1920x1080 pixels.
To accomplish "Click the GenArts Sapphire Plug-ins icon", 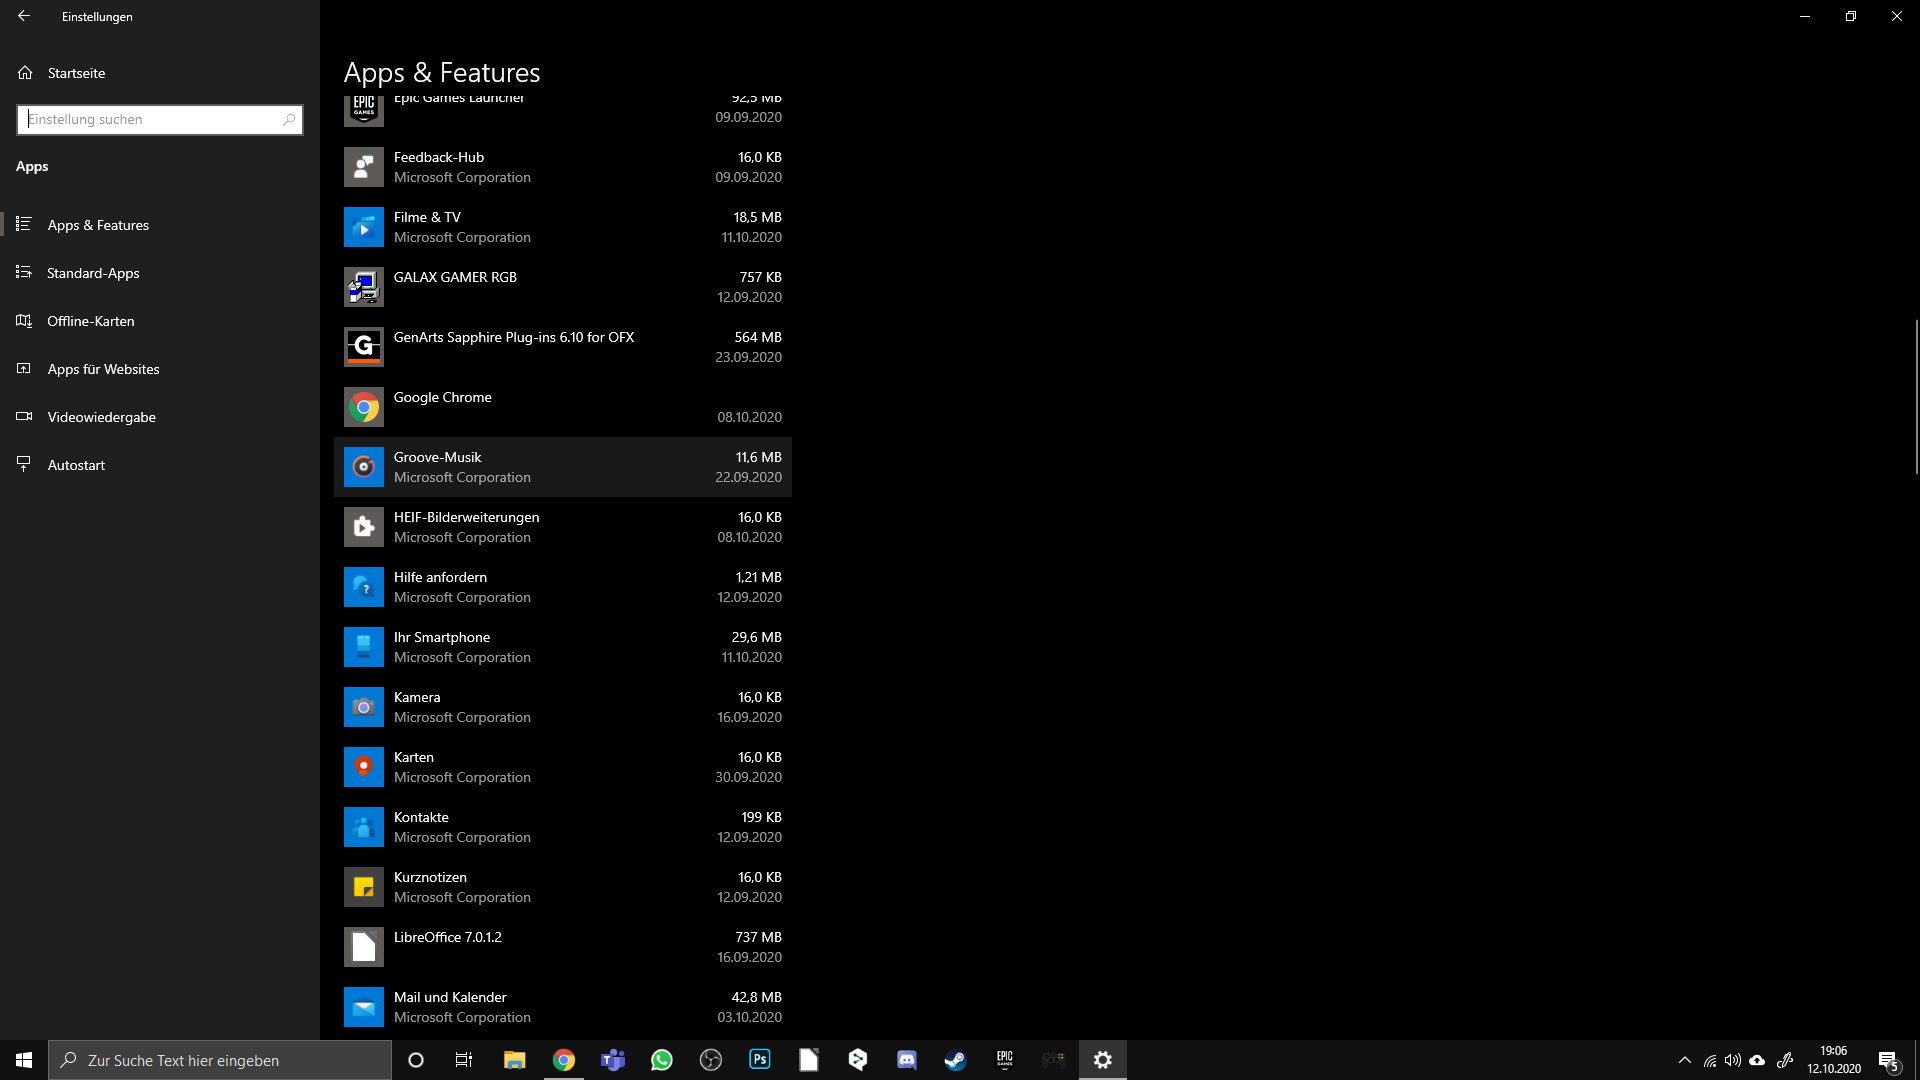I will click(x=363, y=347).
